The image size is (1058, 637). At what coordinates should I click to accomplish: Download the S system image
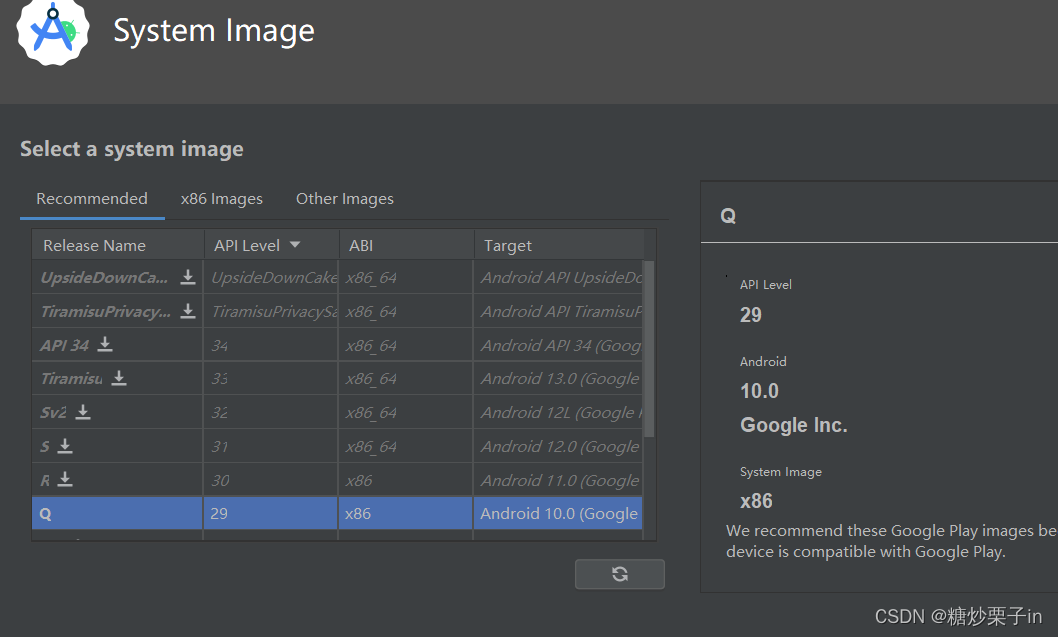tap(65, 446)
